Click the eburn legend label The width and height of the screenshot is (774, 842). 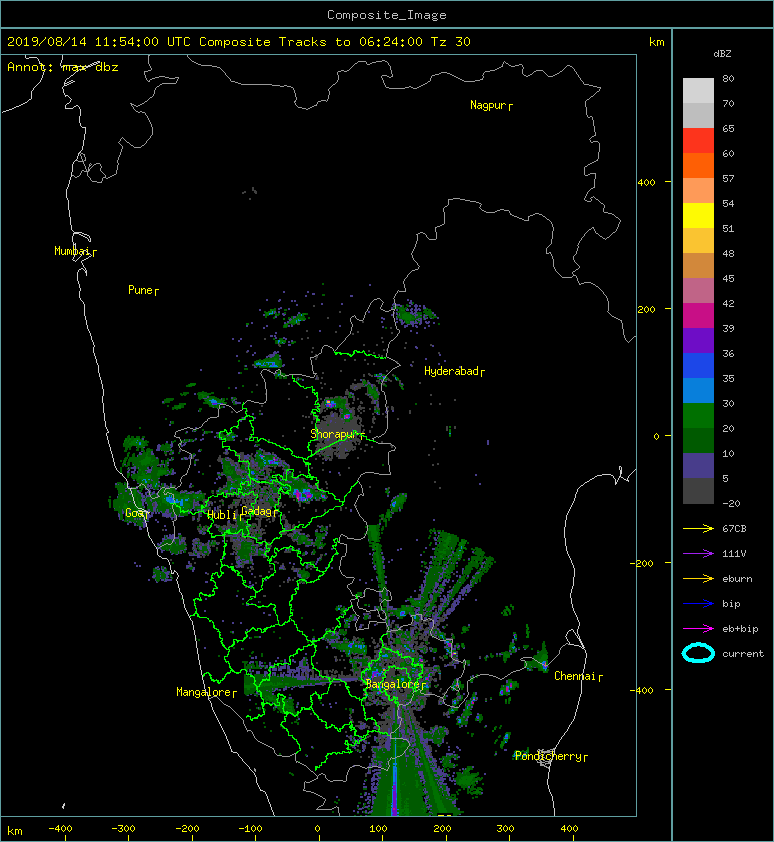point(737,578)
